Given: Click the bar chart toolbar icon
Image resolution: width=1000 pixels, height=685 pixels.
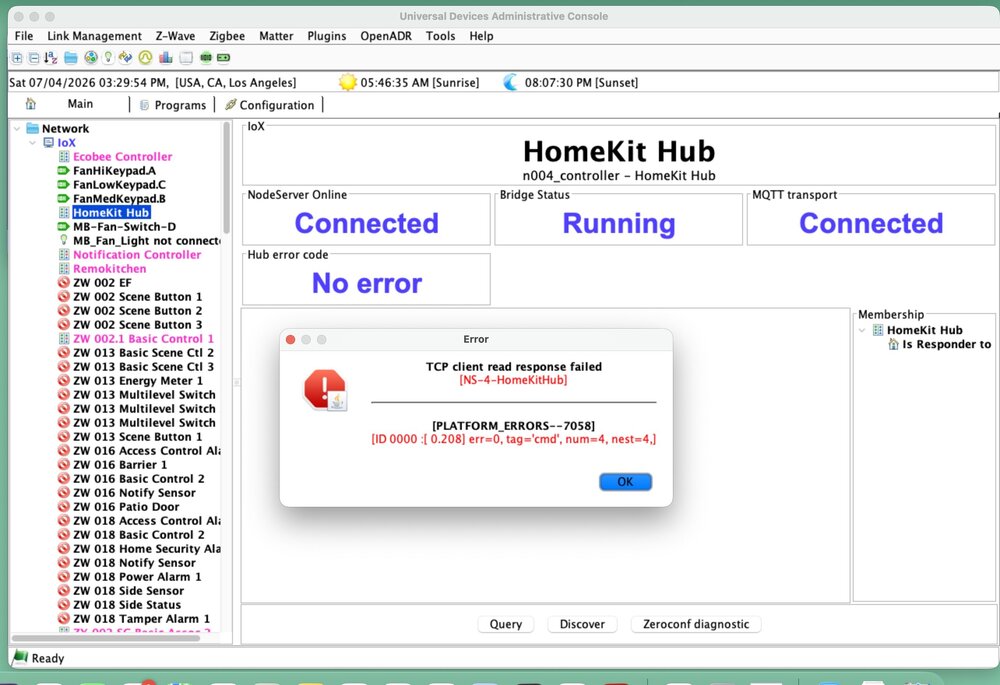Looking at the screenshot, I should [166, 58].
